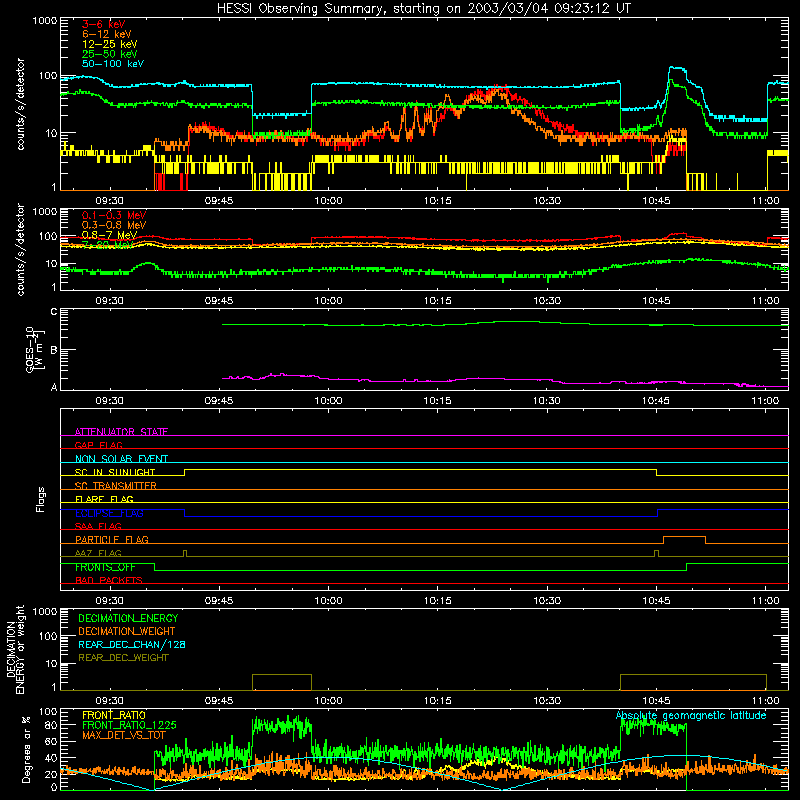Click the yellow 0.8-7 MeV legend entry

point(110,235)
